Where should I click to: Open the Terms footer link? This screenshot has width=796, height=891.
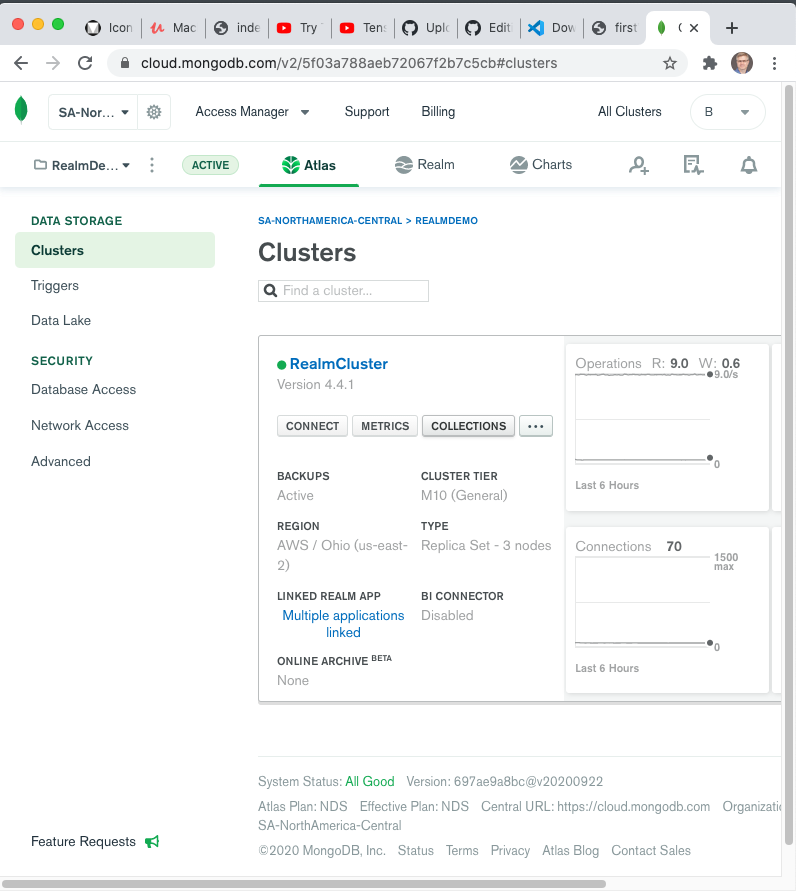point(462,851)
